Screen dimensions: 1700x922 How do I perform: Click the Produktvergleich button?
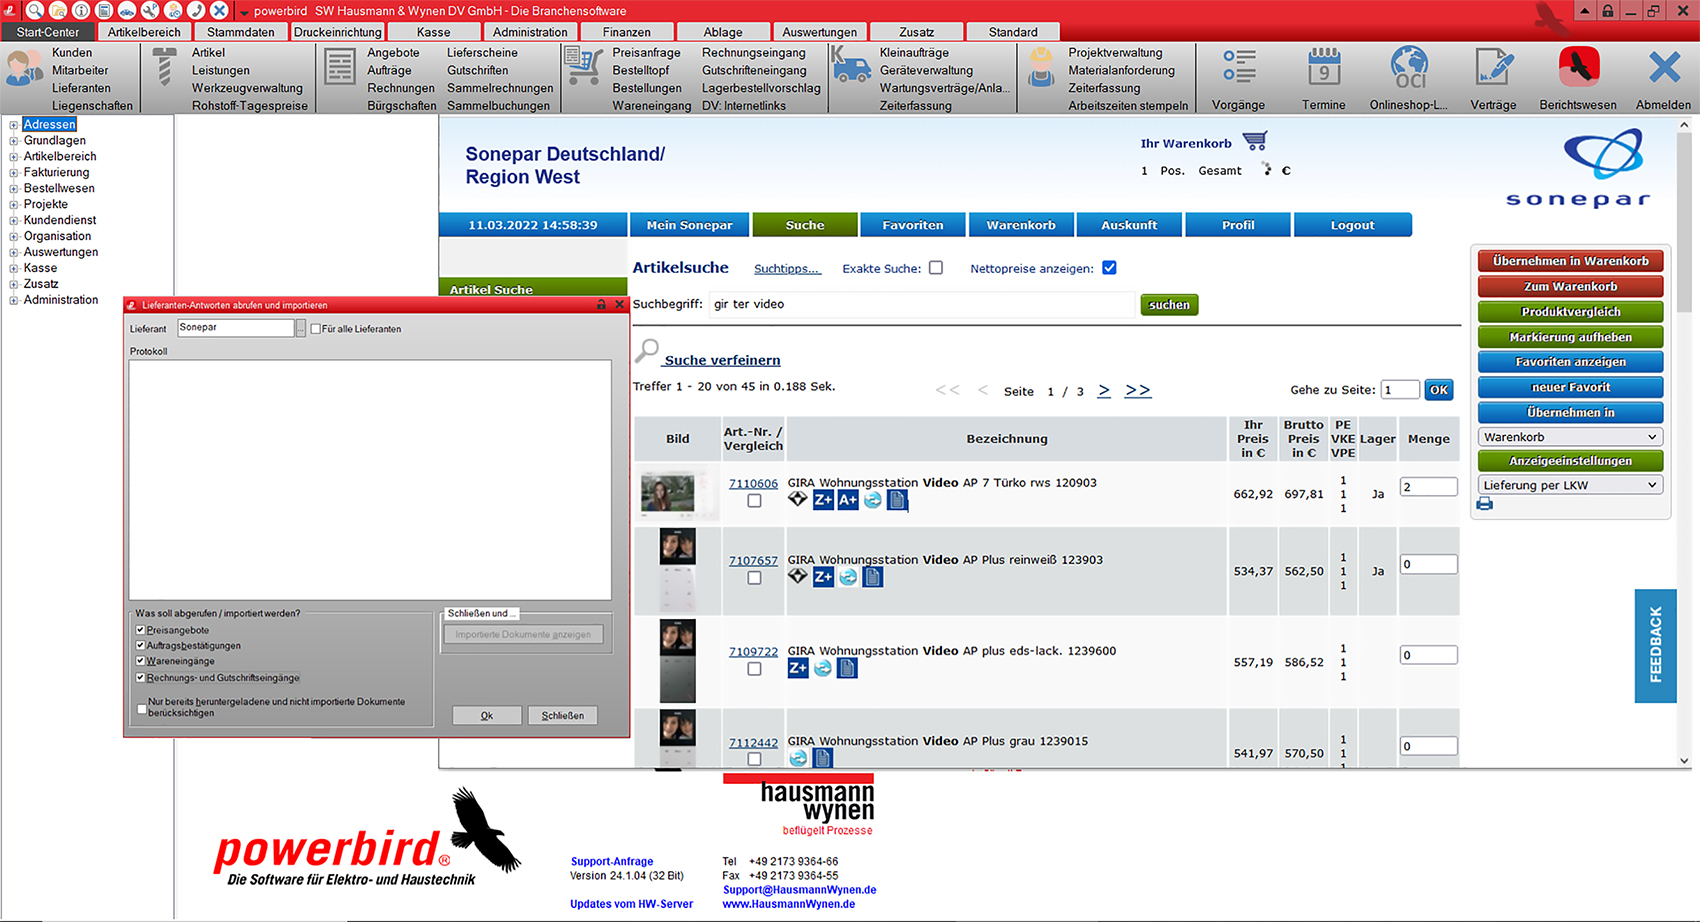coord(1570,312)
